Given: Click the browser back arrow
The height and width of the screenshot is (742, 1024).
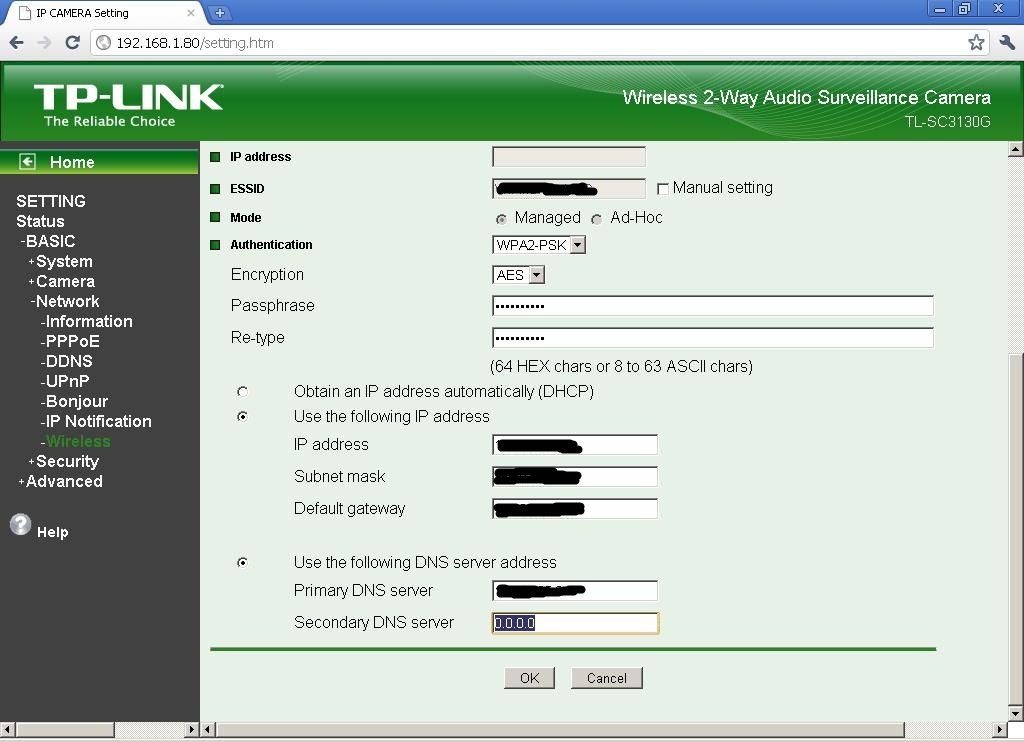Looking at the screenshot, I should point(16,42).
